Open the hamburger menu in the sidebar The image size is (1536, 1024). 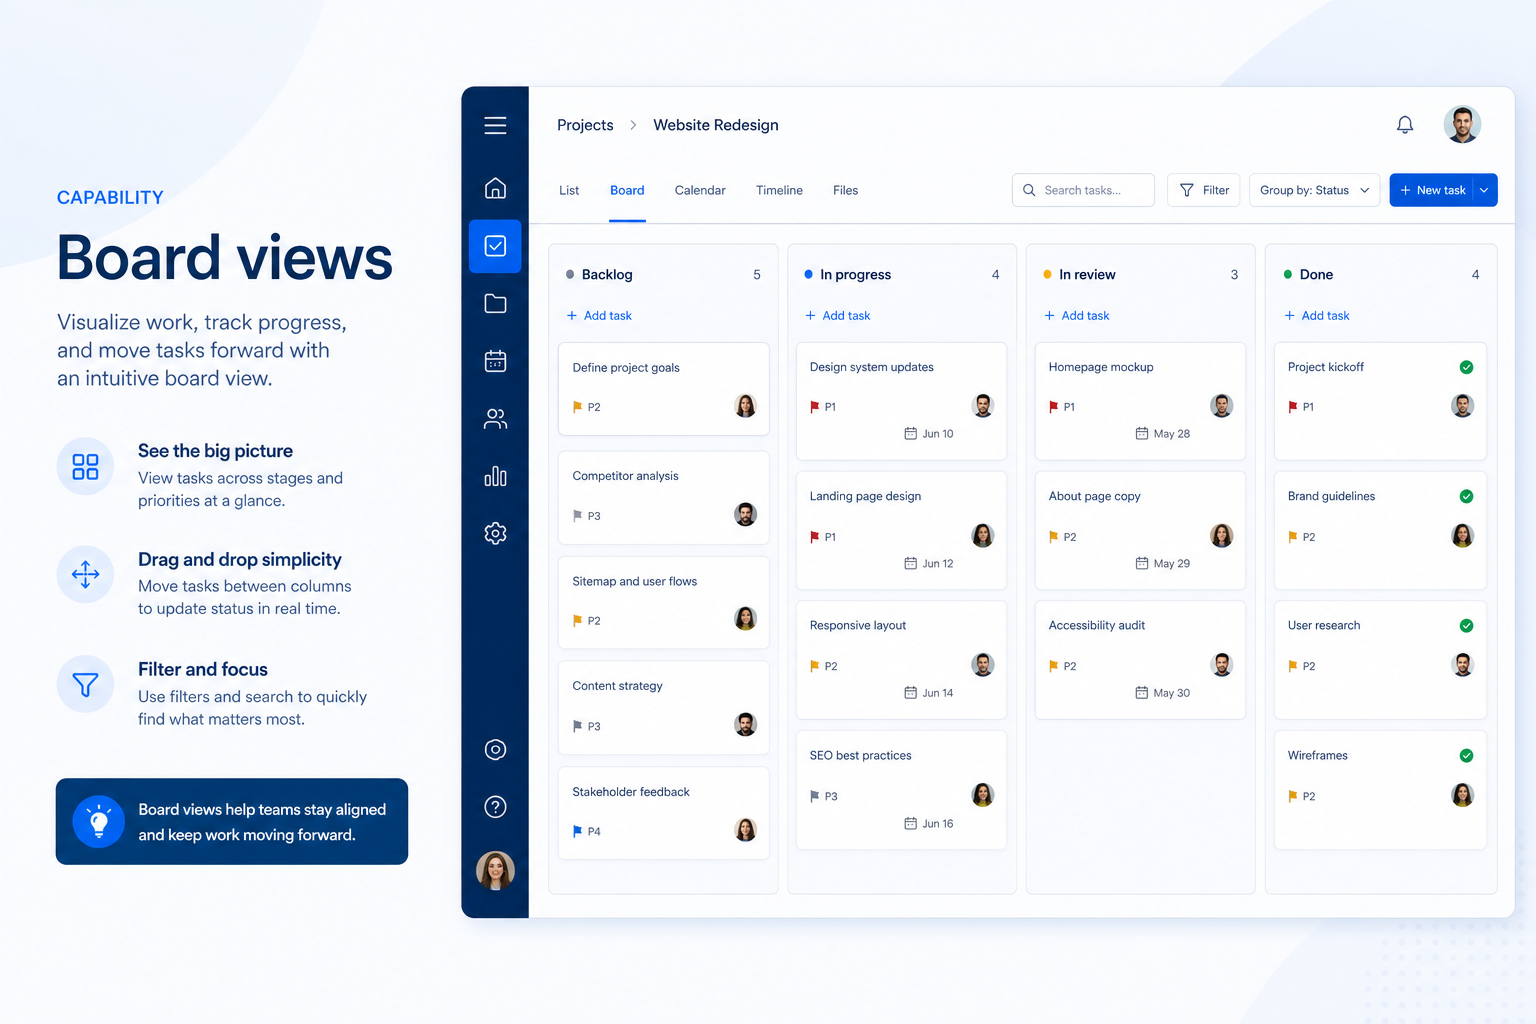[x=495, y=125]
